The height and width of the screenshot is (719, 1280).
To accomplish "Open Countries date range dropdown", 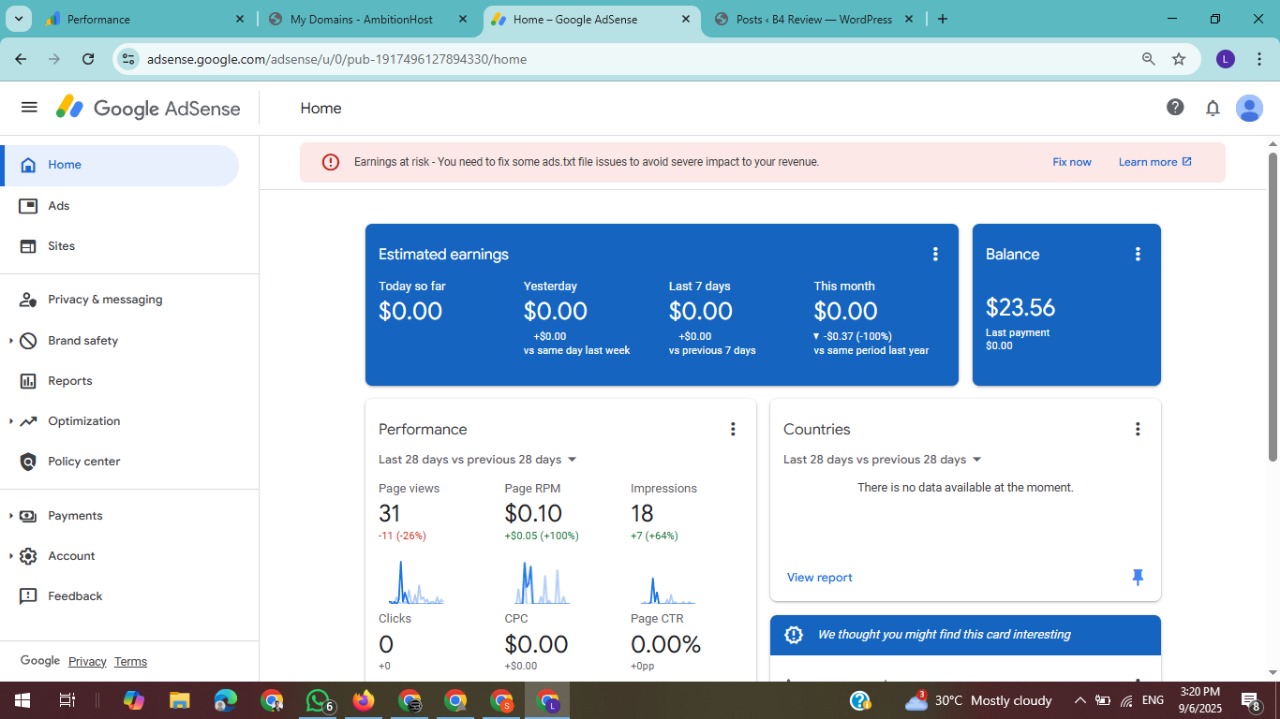I will pos(883,460).
